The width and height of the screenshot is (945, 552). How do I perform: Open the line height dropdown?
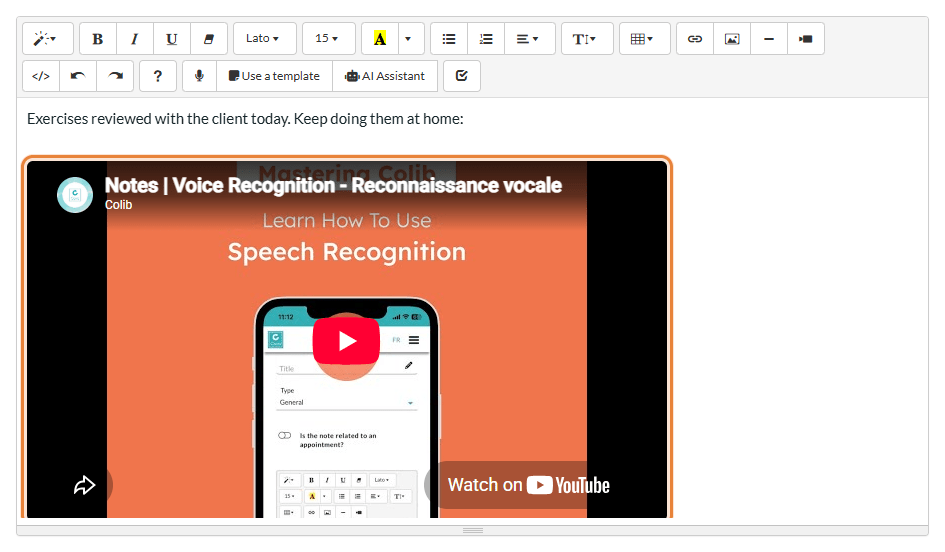click(x=587, y=39)
